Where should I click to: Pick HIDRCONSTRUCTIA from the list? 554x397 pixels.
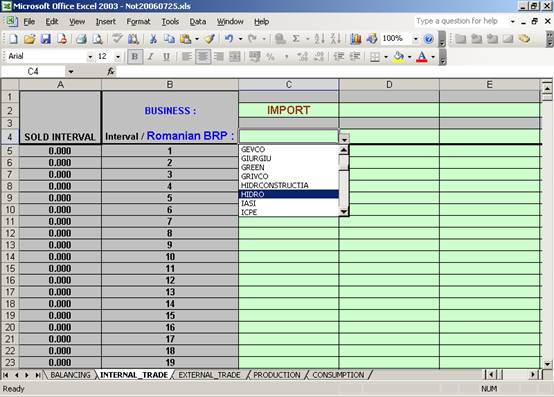pos(289,185)
